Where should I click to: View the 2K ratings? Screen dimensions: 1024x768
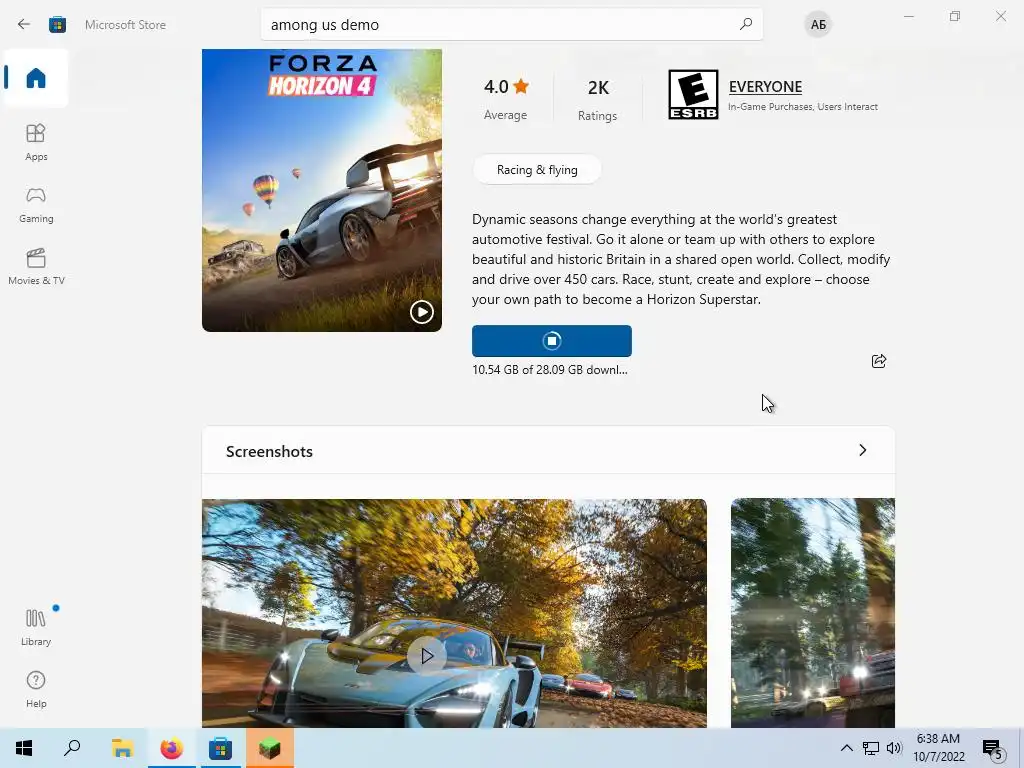pyautogui.click(x=598, y=100)
